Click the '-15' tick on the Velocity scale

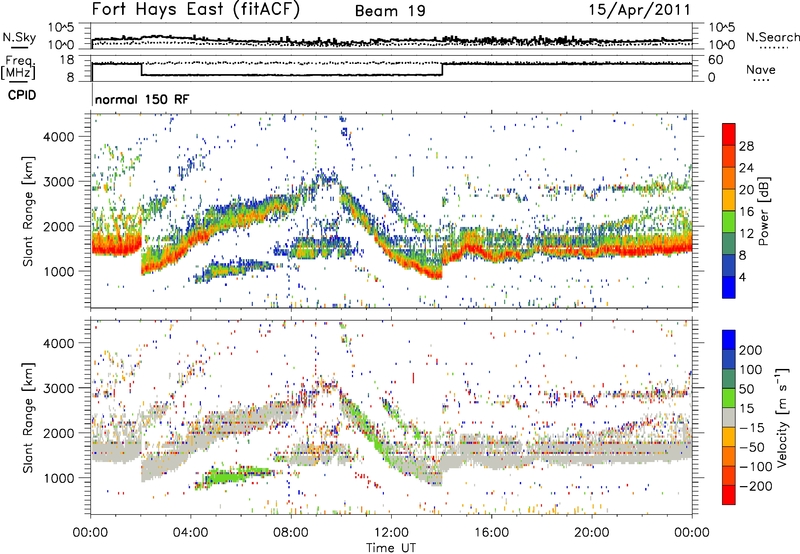point(752,427)
